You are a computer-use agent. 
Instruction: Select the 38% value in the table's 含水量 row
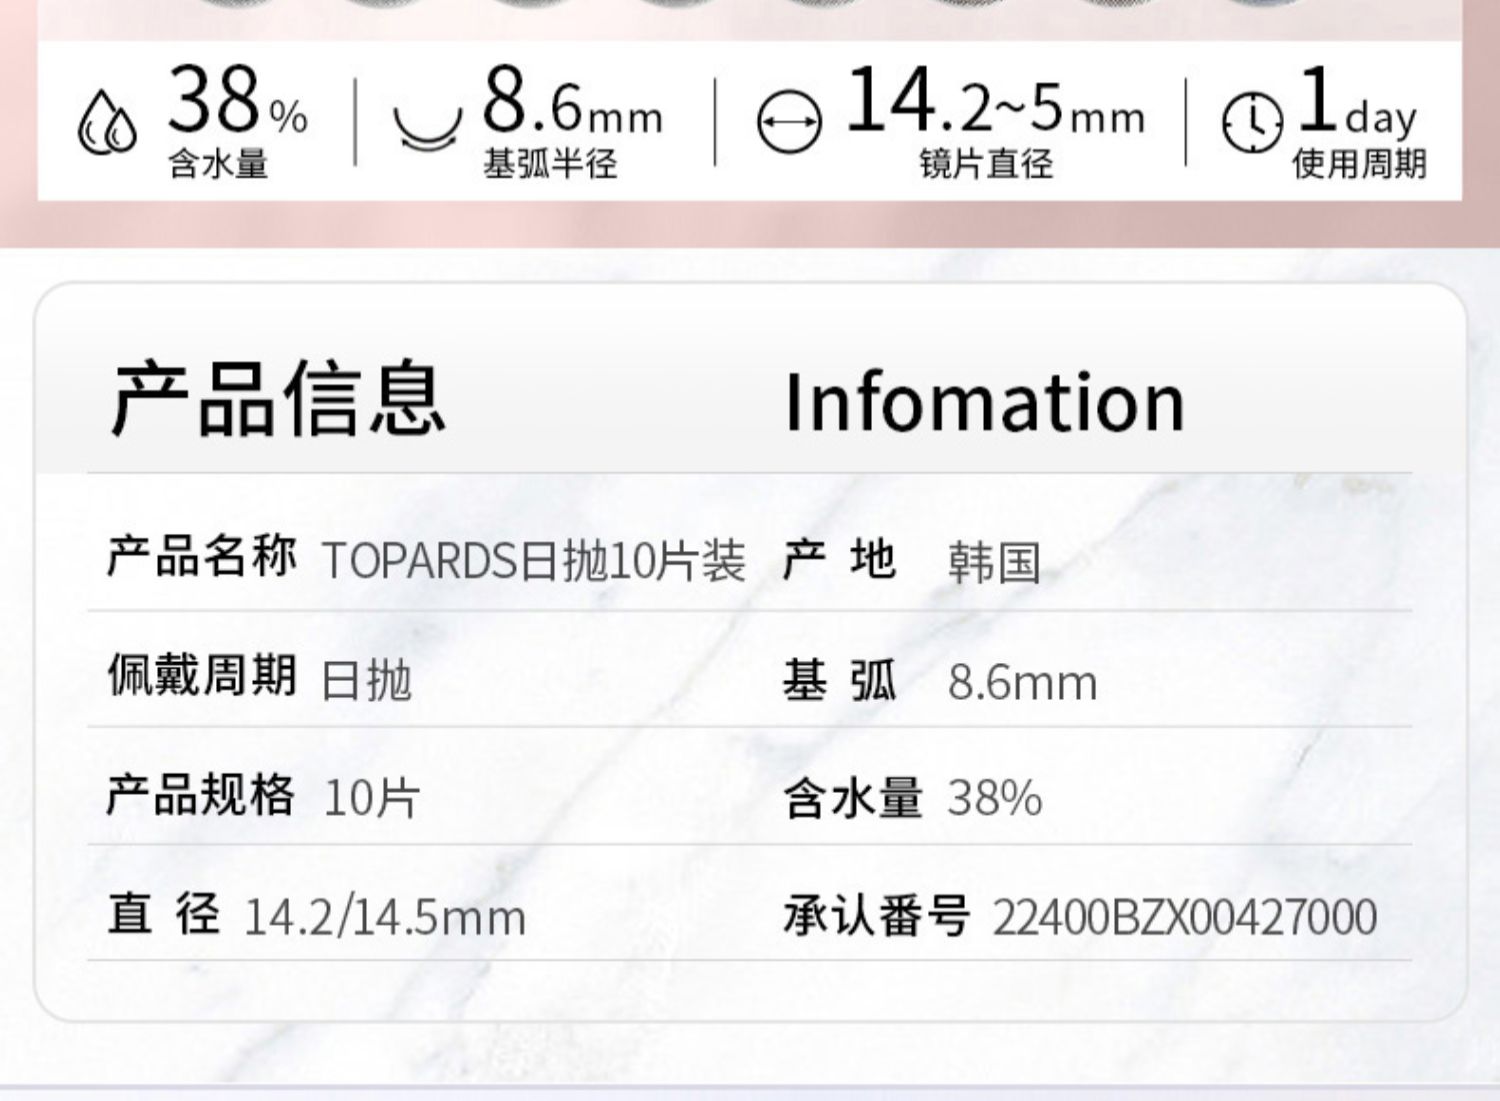pyautogui.click(x=995, y=798)
